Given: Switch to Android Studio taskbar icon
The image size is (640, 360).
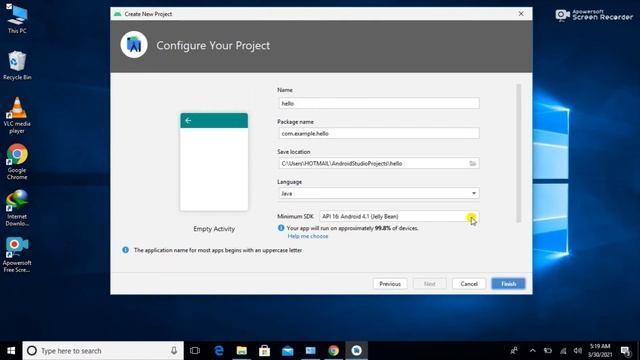Looking at the screenshot, I should [x=356, y=351].
